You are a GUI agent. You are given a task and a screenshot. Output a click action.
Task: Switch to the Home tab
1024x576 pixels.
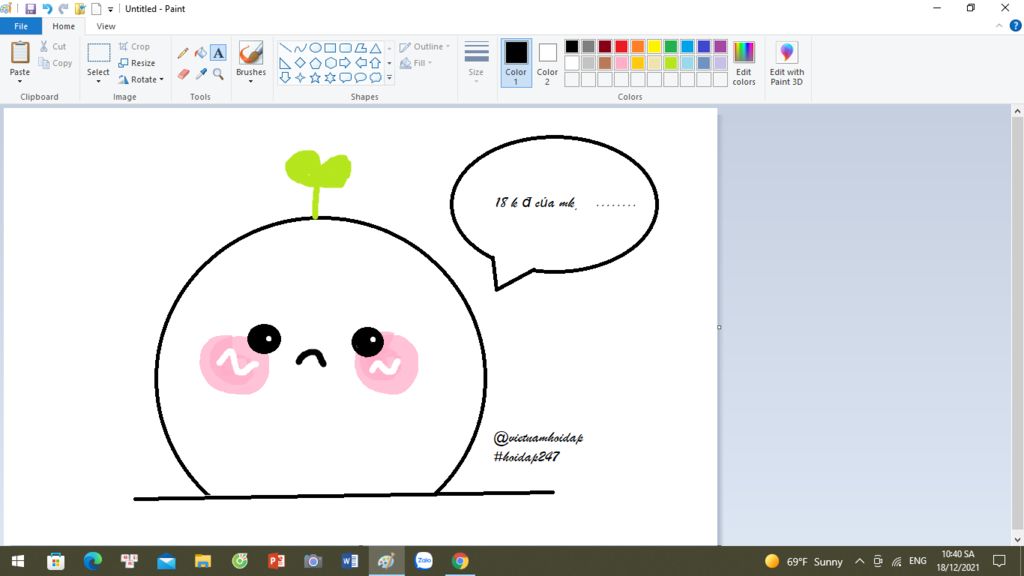pyautogui.click(x=63, y=26)
